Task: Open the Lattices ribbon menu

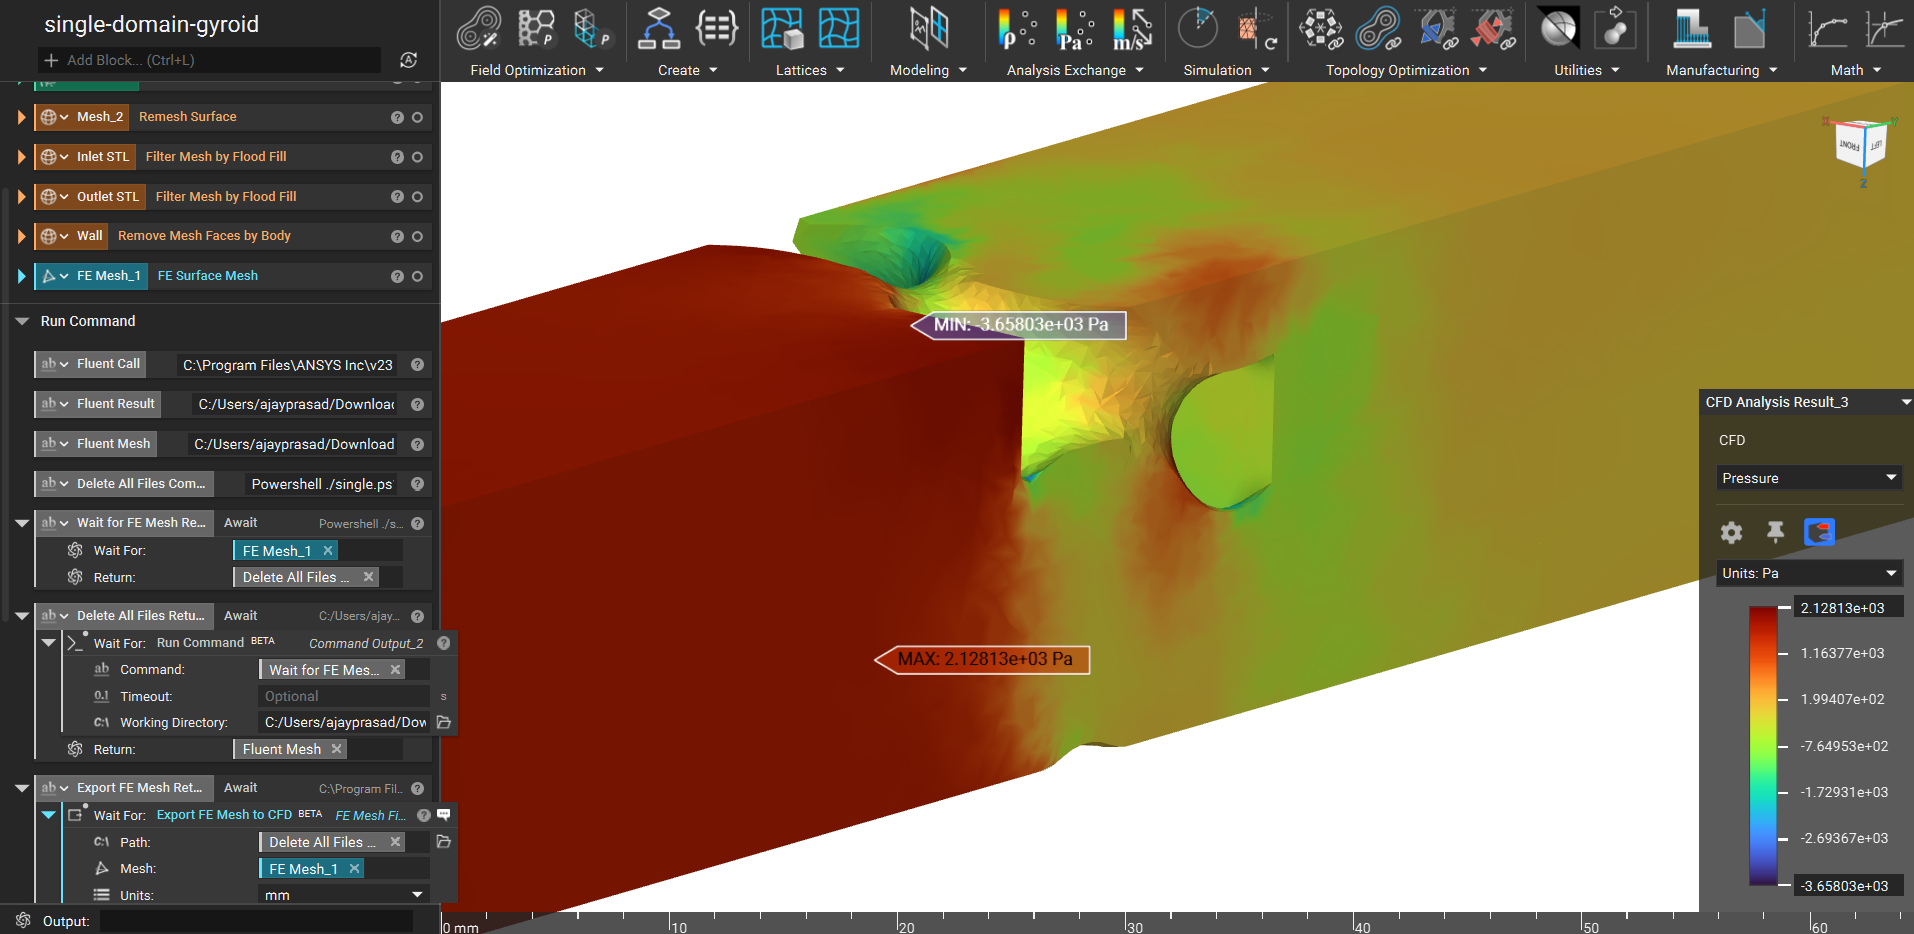Action: (x=810, y=70)
